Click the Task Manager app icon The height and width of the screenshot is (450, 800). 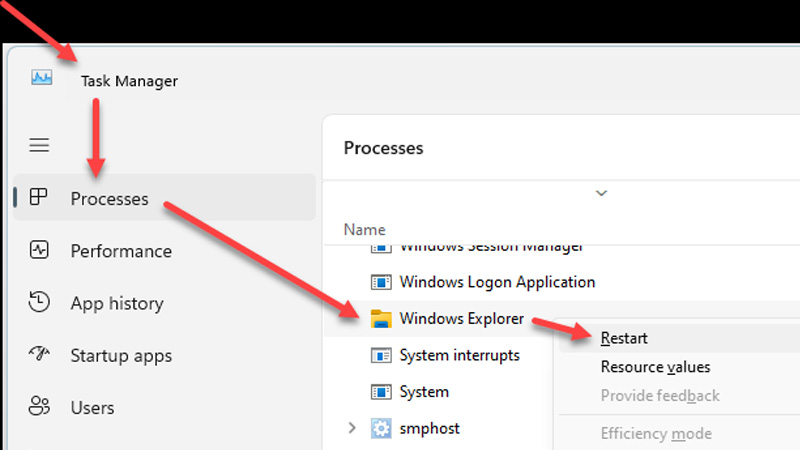tap(41, 78)
